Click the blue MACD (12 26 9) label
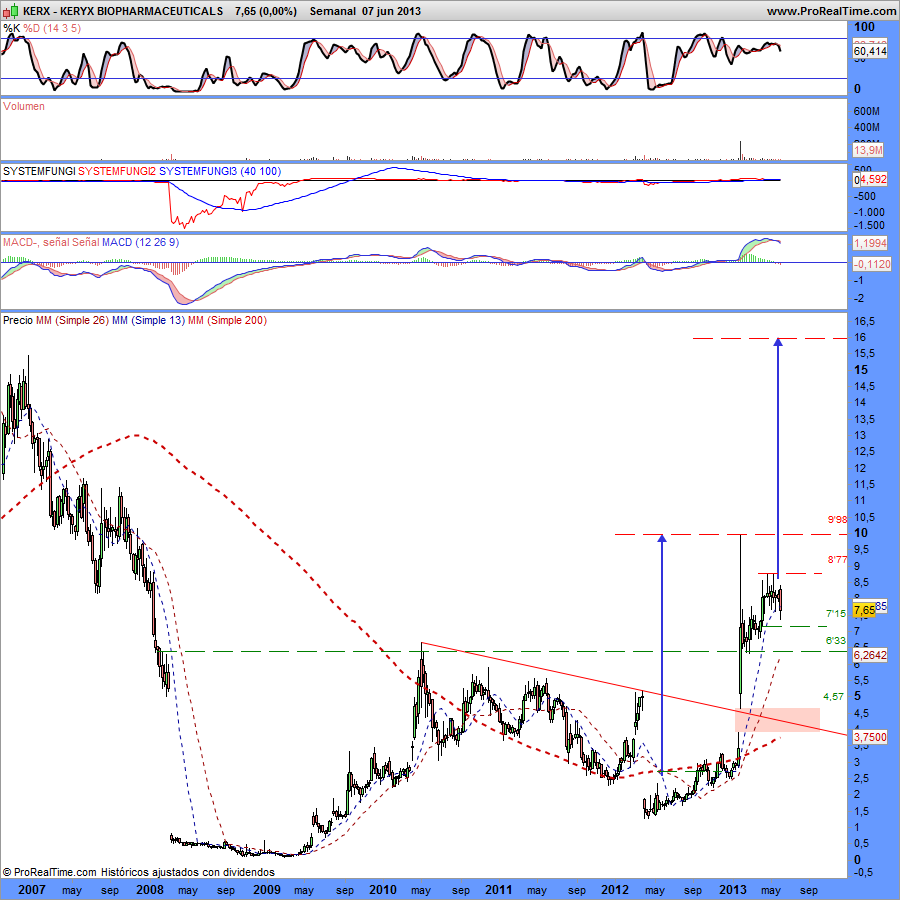The width and height of the screenshot is (900, 900). (141, 242)
